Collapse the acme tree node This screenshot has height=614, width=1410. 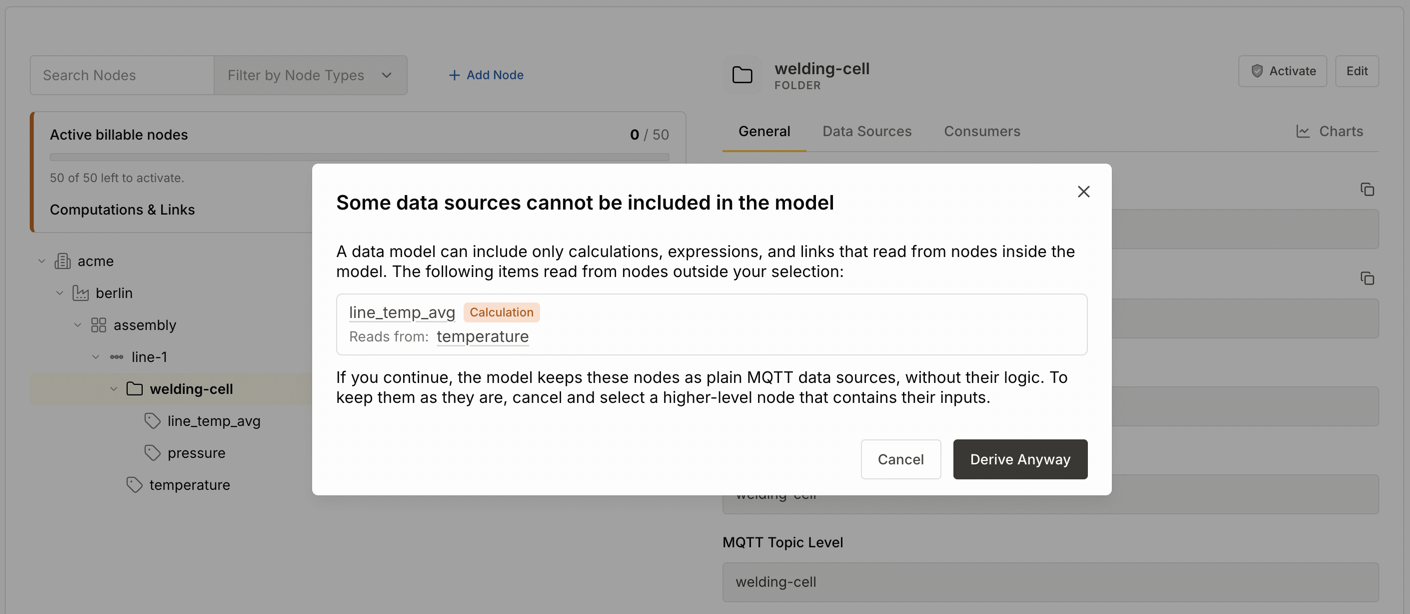[x=42, y=261]
